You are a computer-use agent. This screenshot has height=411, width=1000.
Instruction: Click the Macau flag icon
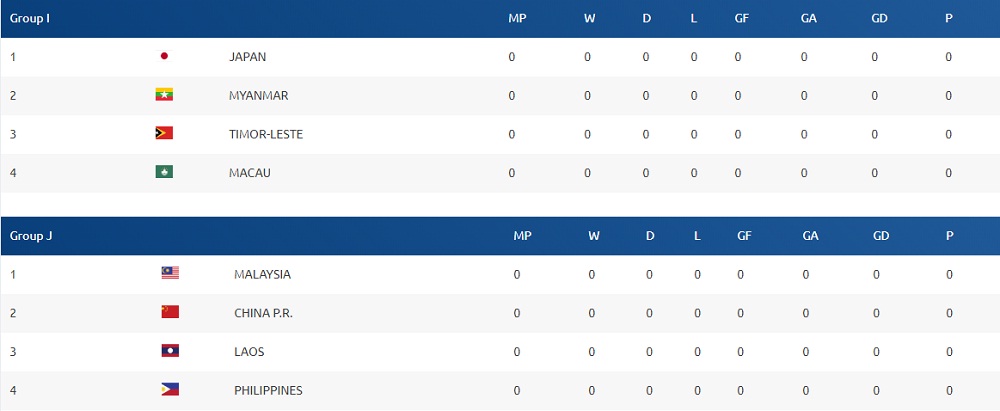[164, 173]
